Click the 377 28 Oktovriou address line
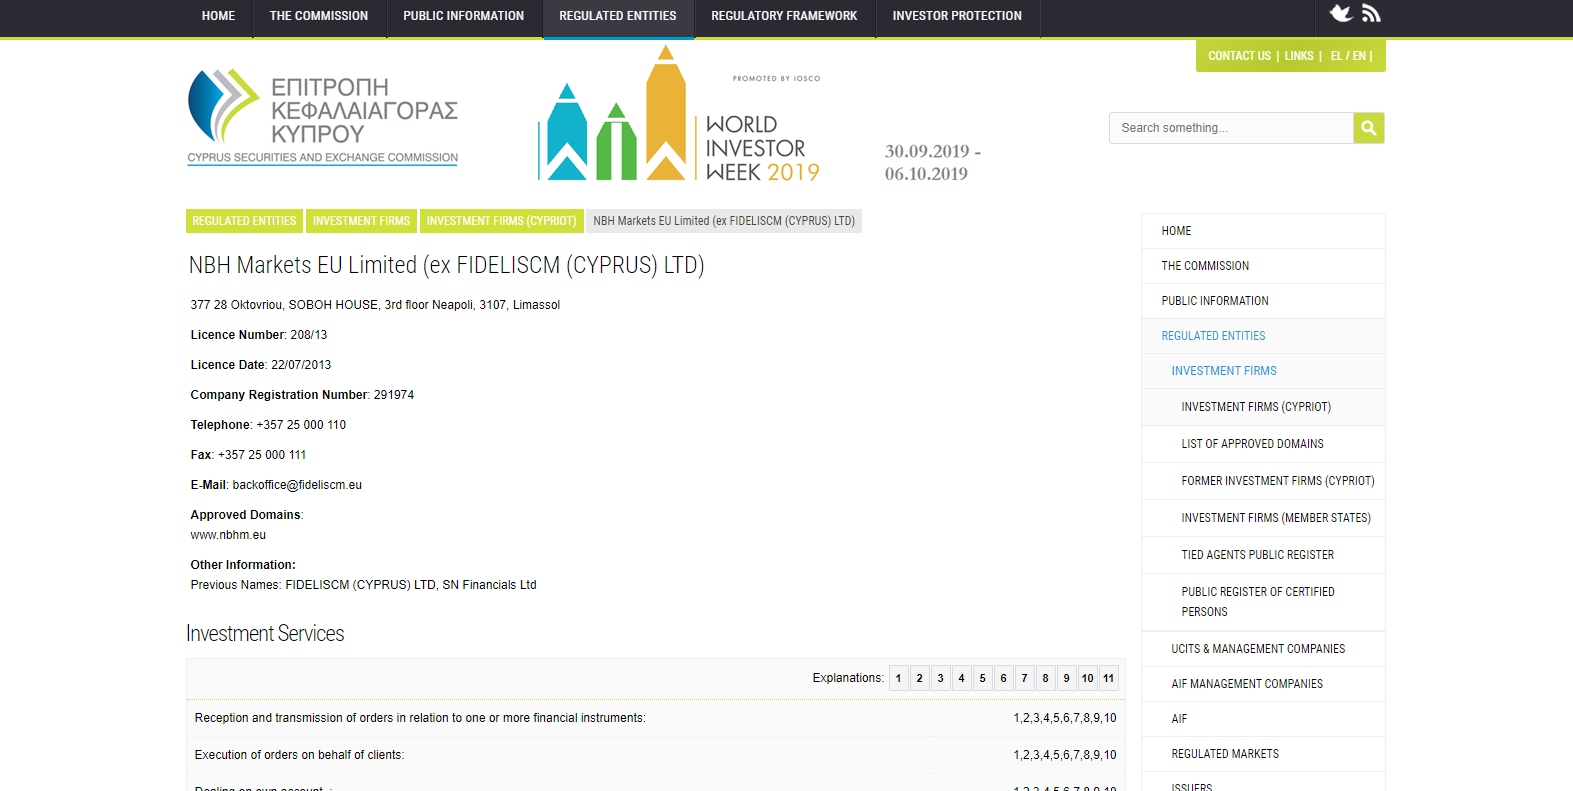The height and width of the screenshot is (791, 1573). click(375, 305)
